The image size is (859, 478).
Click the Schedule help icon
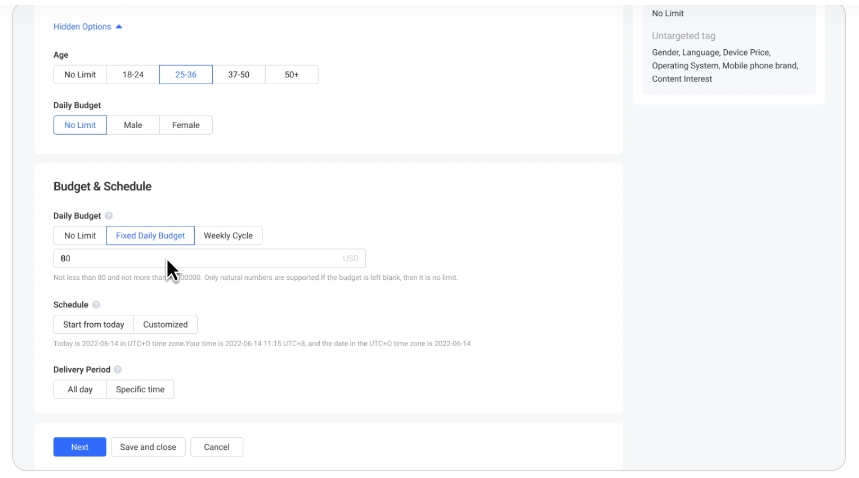point(96,304)
